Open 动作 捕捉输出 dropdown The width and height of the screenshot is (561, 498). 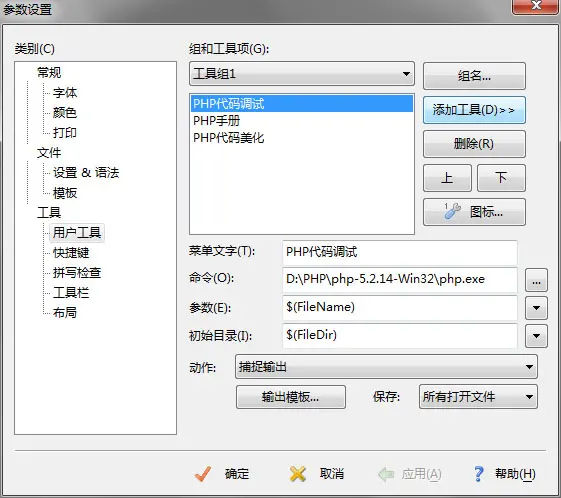(386, 367)
